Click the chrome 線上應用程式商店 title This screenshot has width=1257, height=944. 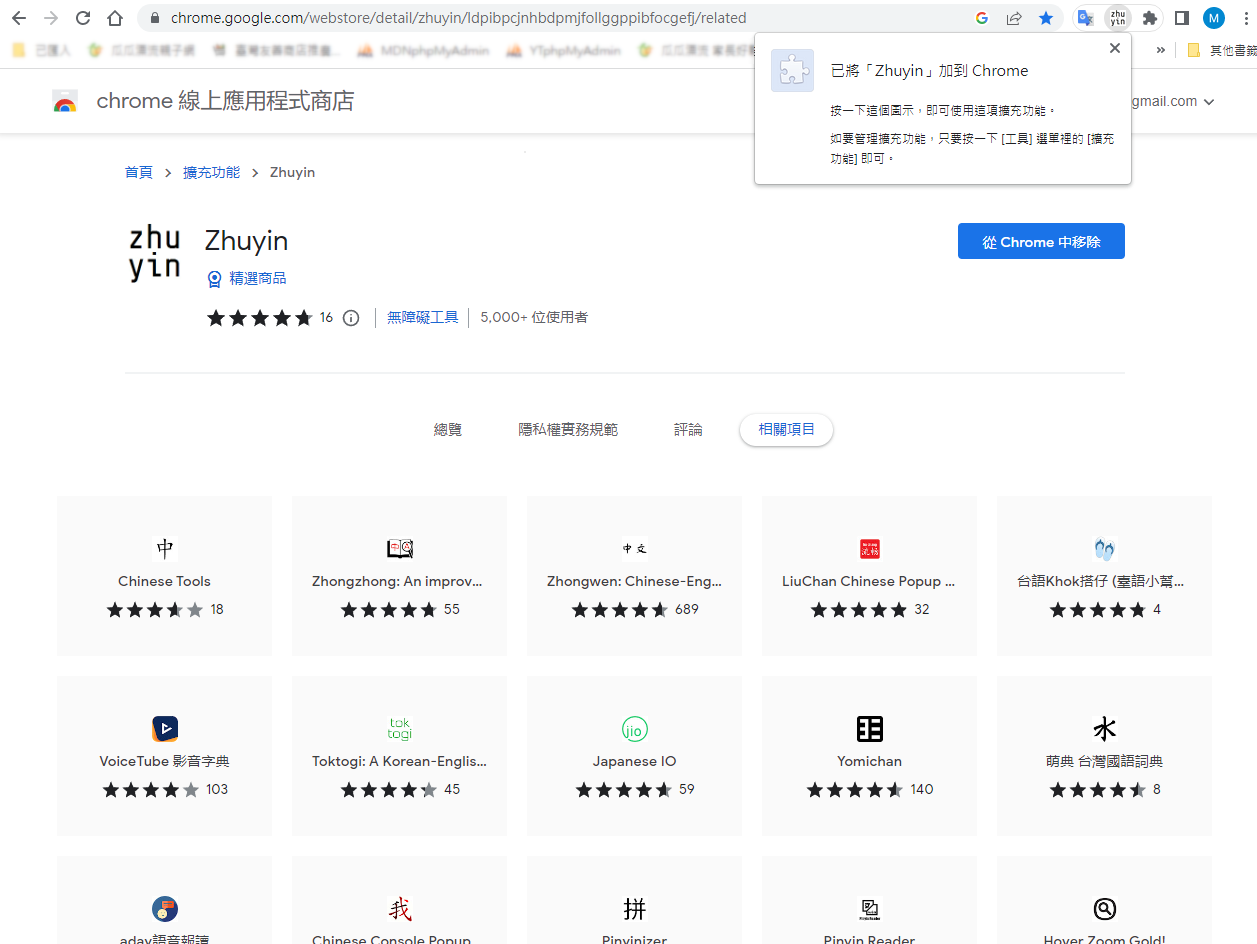(x=225, y=101)
